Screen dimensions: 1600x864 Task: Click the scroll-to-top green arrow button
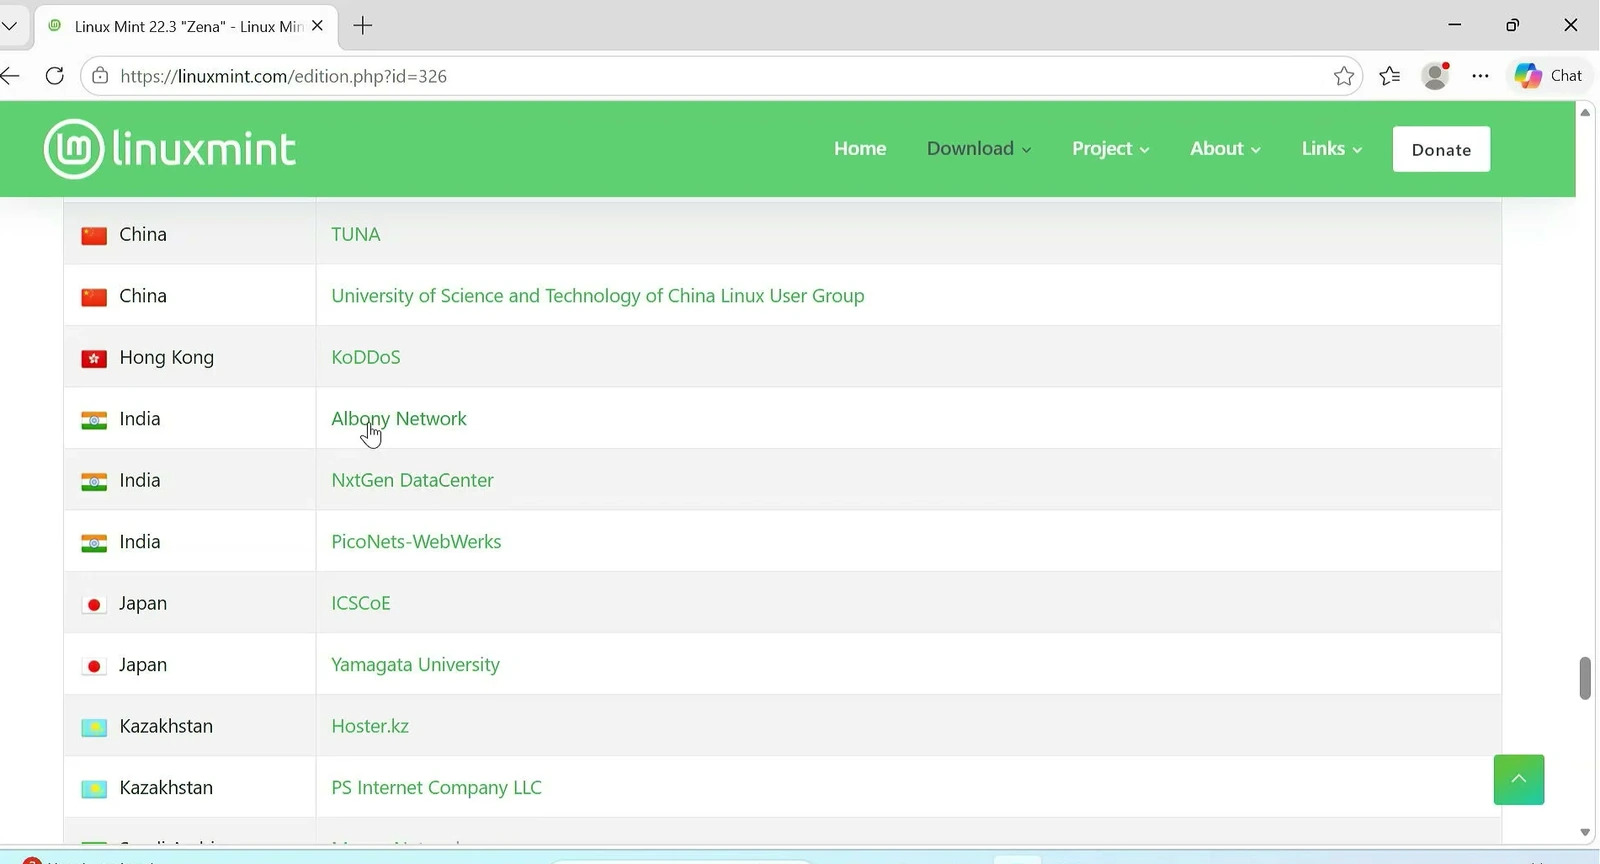point(1519,780)
